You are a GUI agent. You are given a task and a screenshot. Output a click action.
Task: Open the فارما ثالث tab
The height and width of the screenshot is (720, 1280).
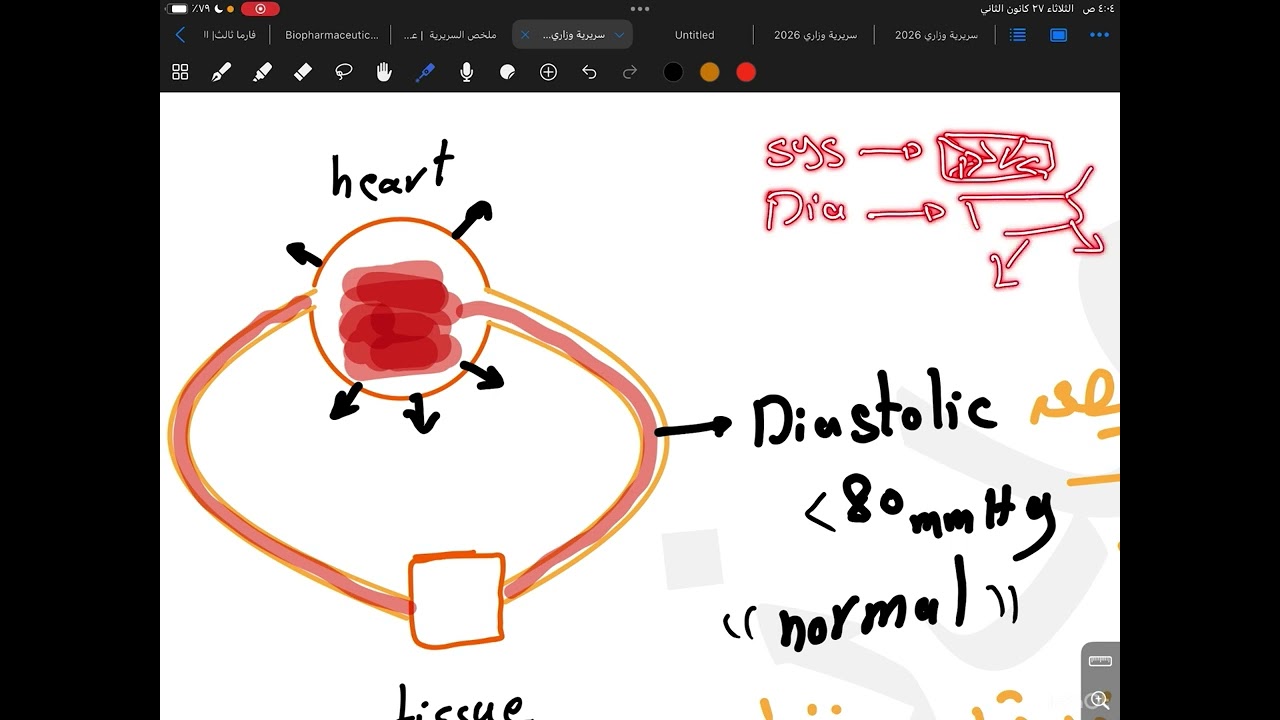coord(229,35)
